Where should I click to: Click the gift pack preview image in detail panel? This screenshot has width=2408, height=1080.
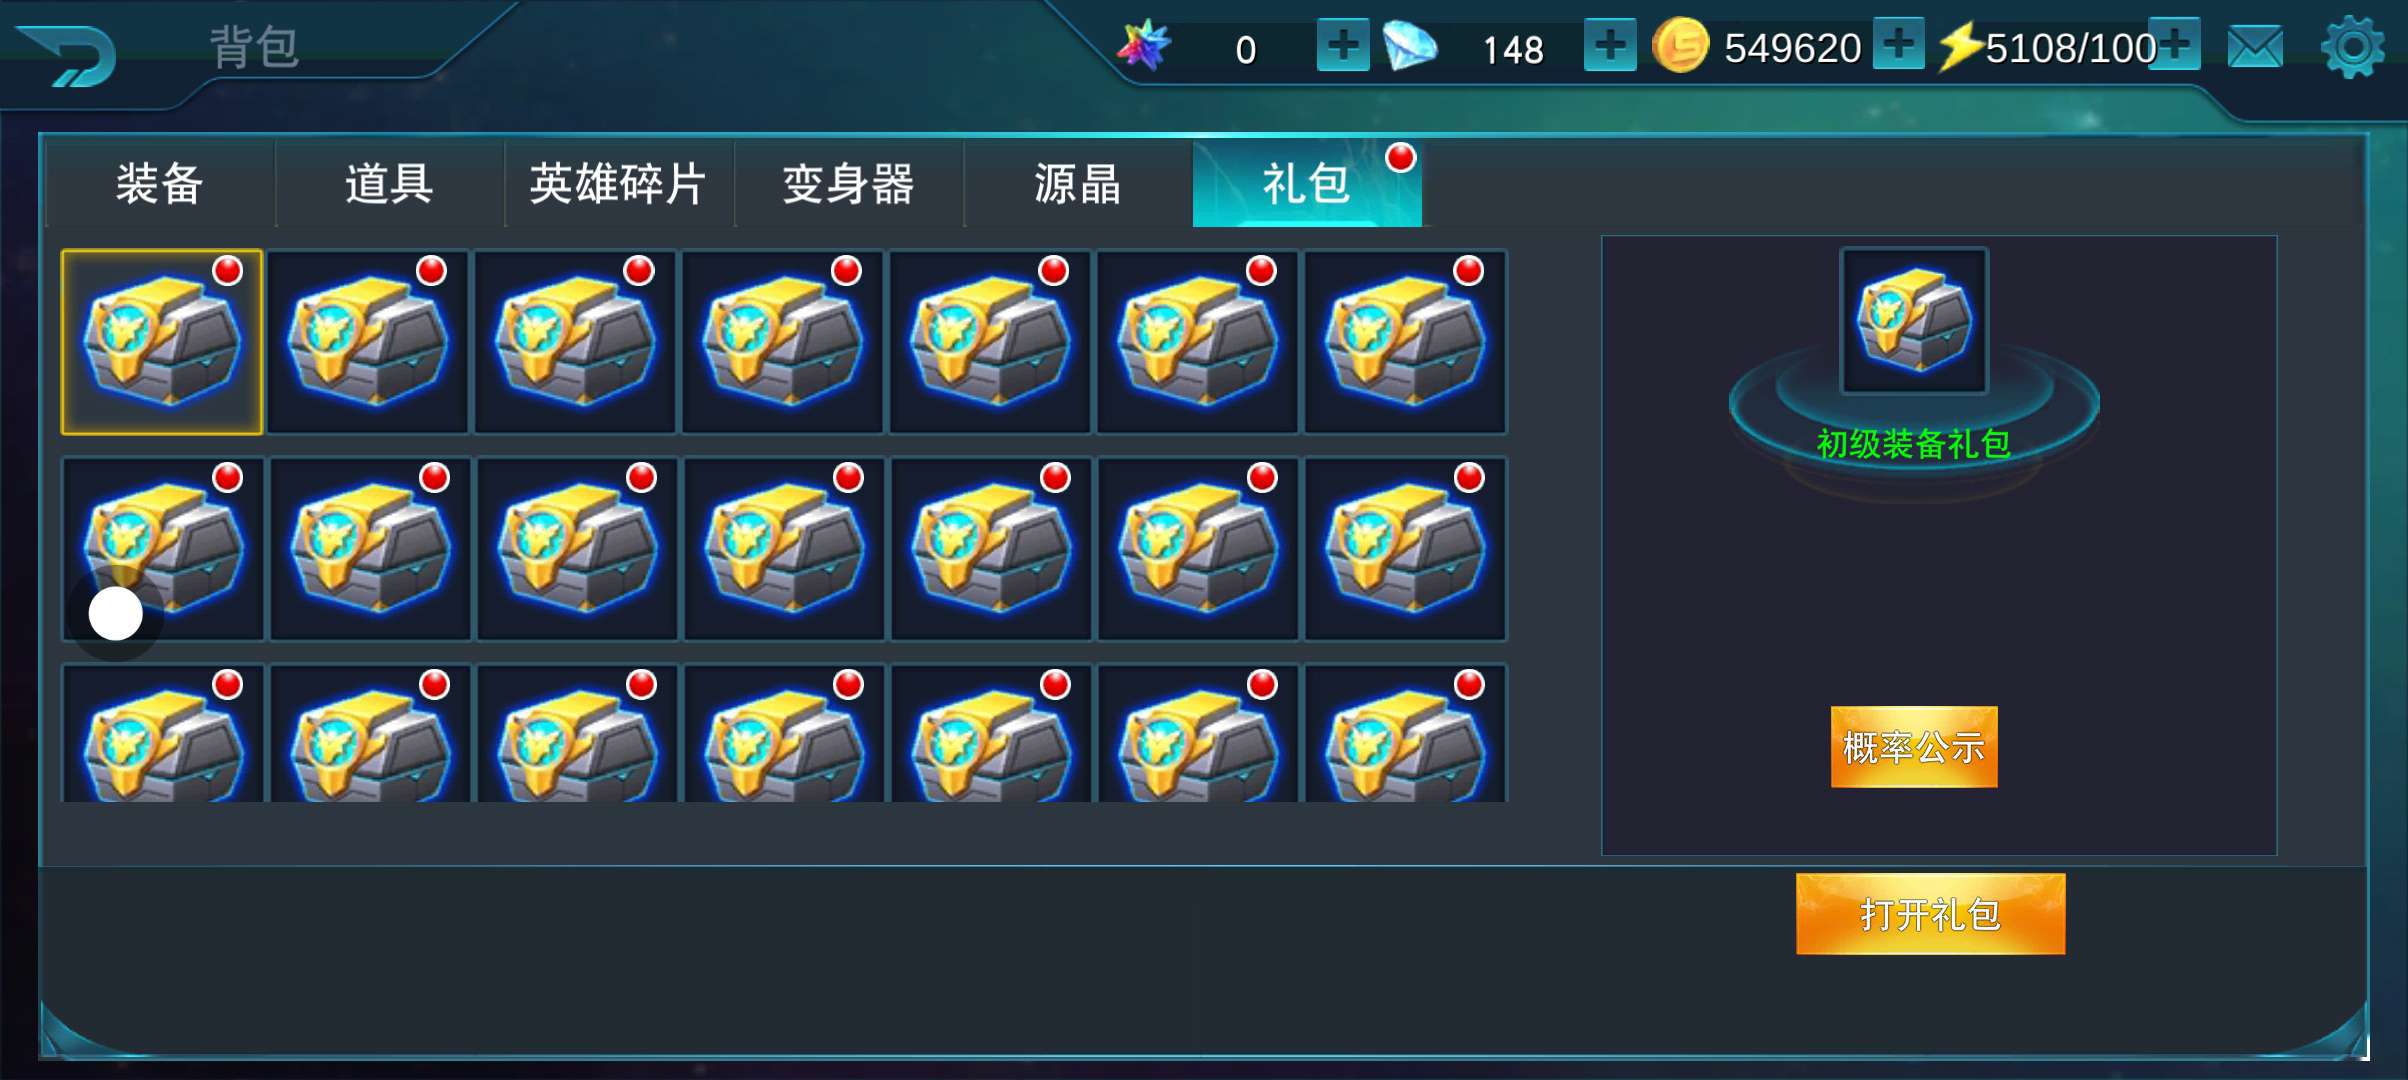tap(1914, 321)
